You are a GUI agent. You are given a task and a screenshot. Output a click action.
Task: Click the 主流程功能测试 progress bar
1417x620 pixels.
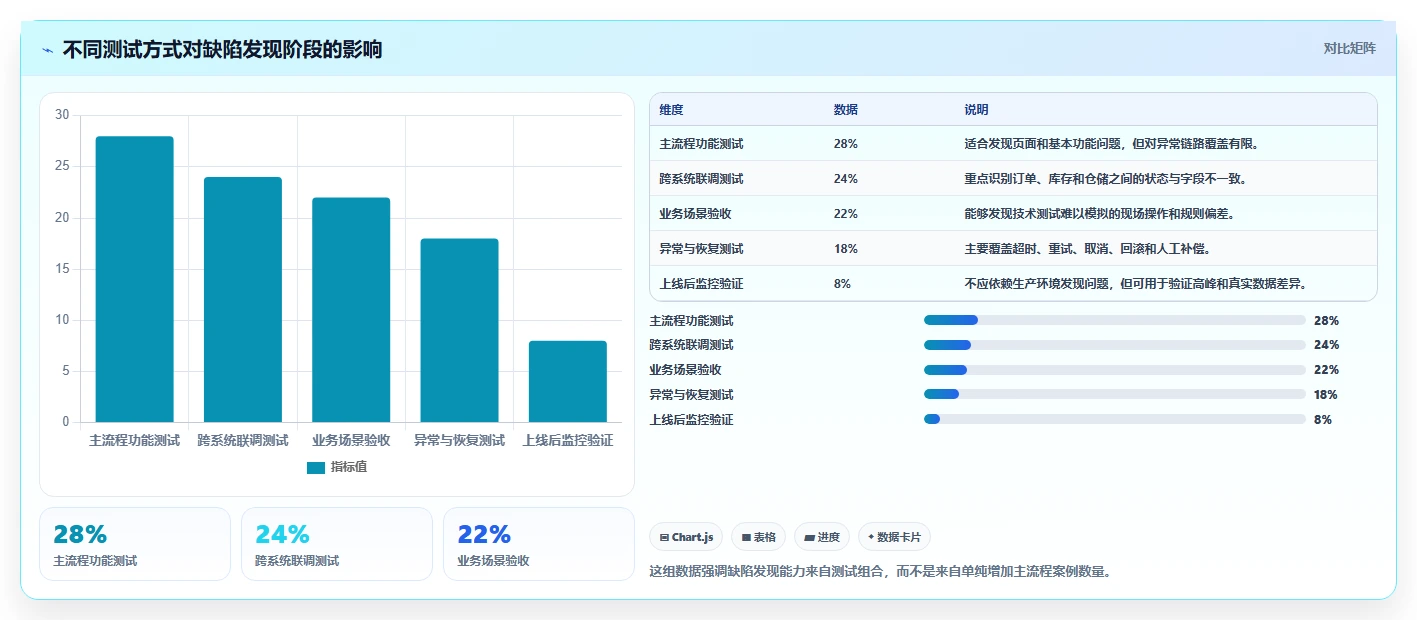(x=1115, y=320)
